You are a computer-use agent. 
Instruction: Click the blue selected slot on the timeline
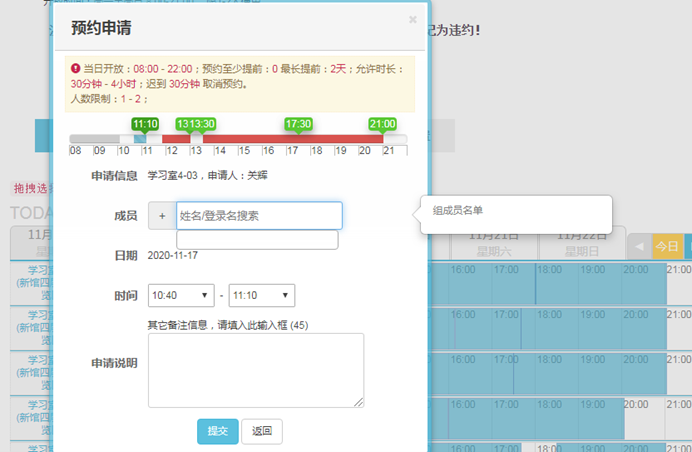click(x=140, y=139)
